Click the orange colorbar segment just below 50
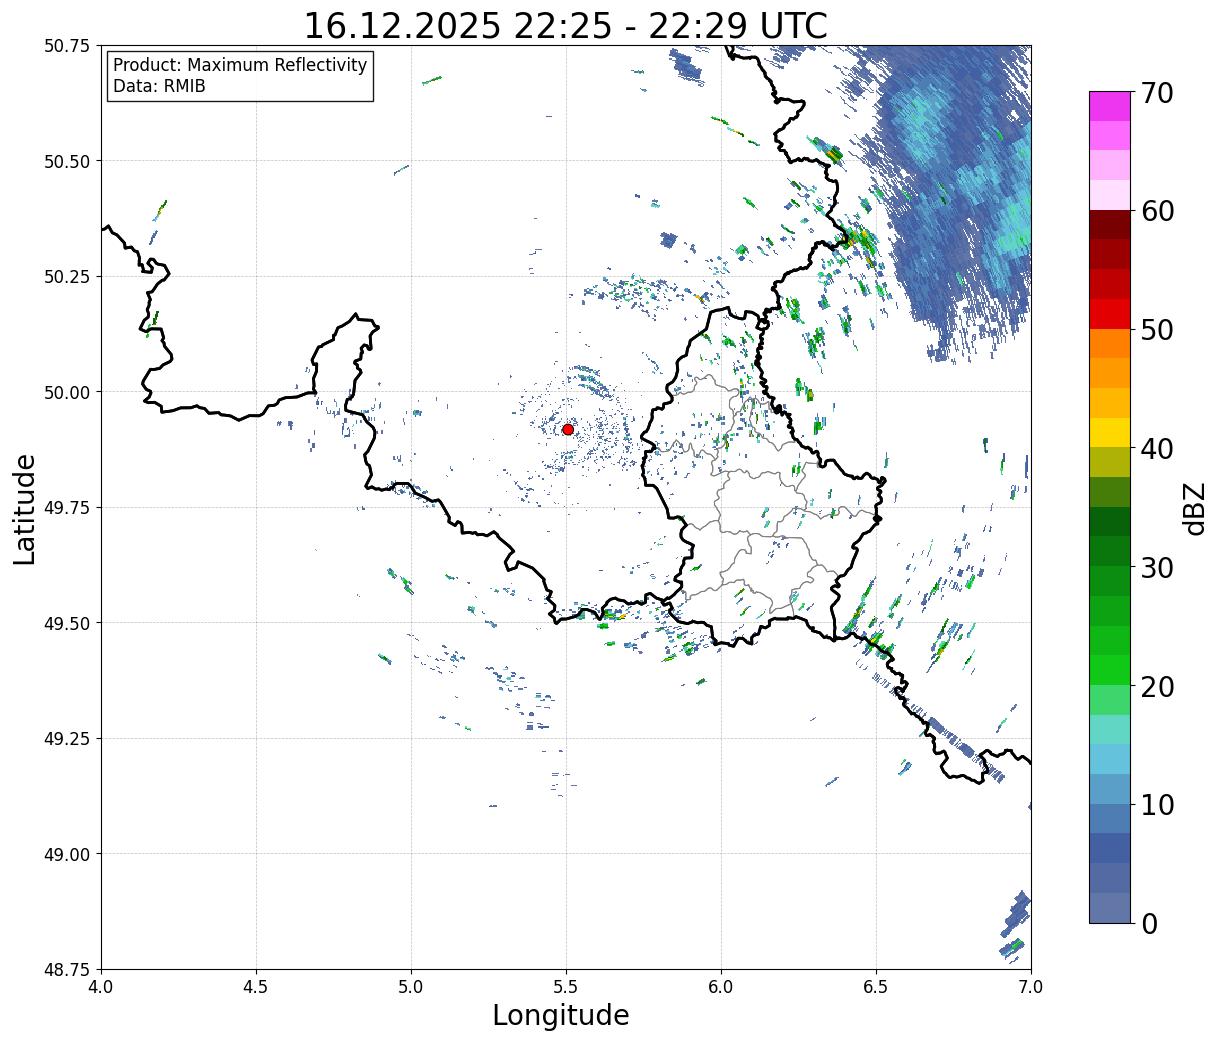1219x1040 pixels. (1109, 343)
